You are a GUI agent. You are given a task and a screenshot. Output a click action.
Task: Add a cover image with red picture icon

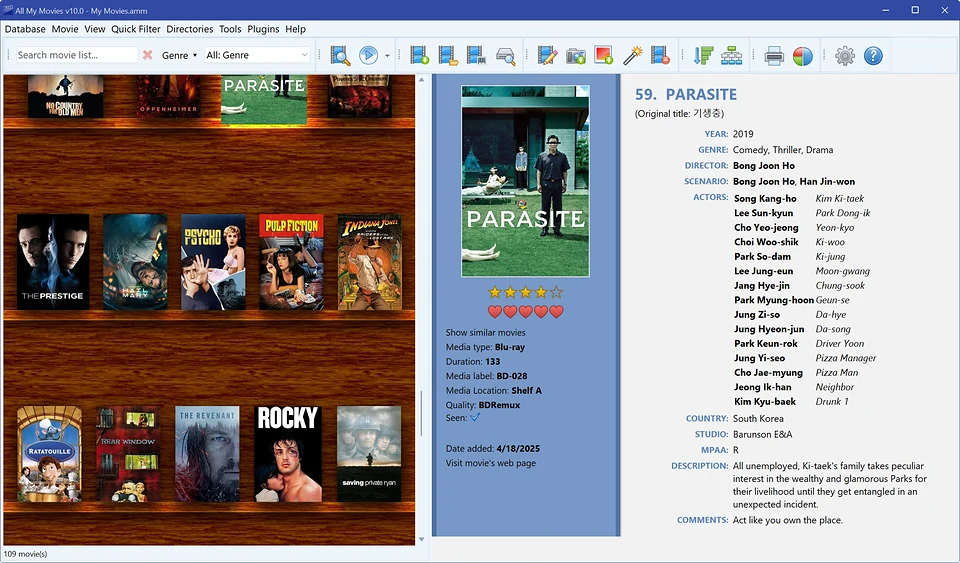coord(604,56)
